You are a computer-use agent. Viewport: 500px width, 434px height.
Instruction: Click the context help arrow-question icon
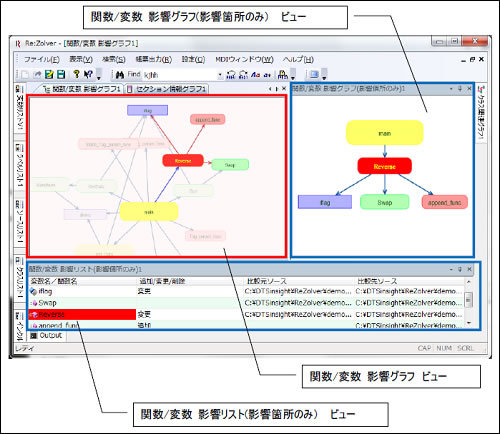(88, 74)
